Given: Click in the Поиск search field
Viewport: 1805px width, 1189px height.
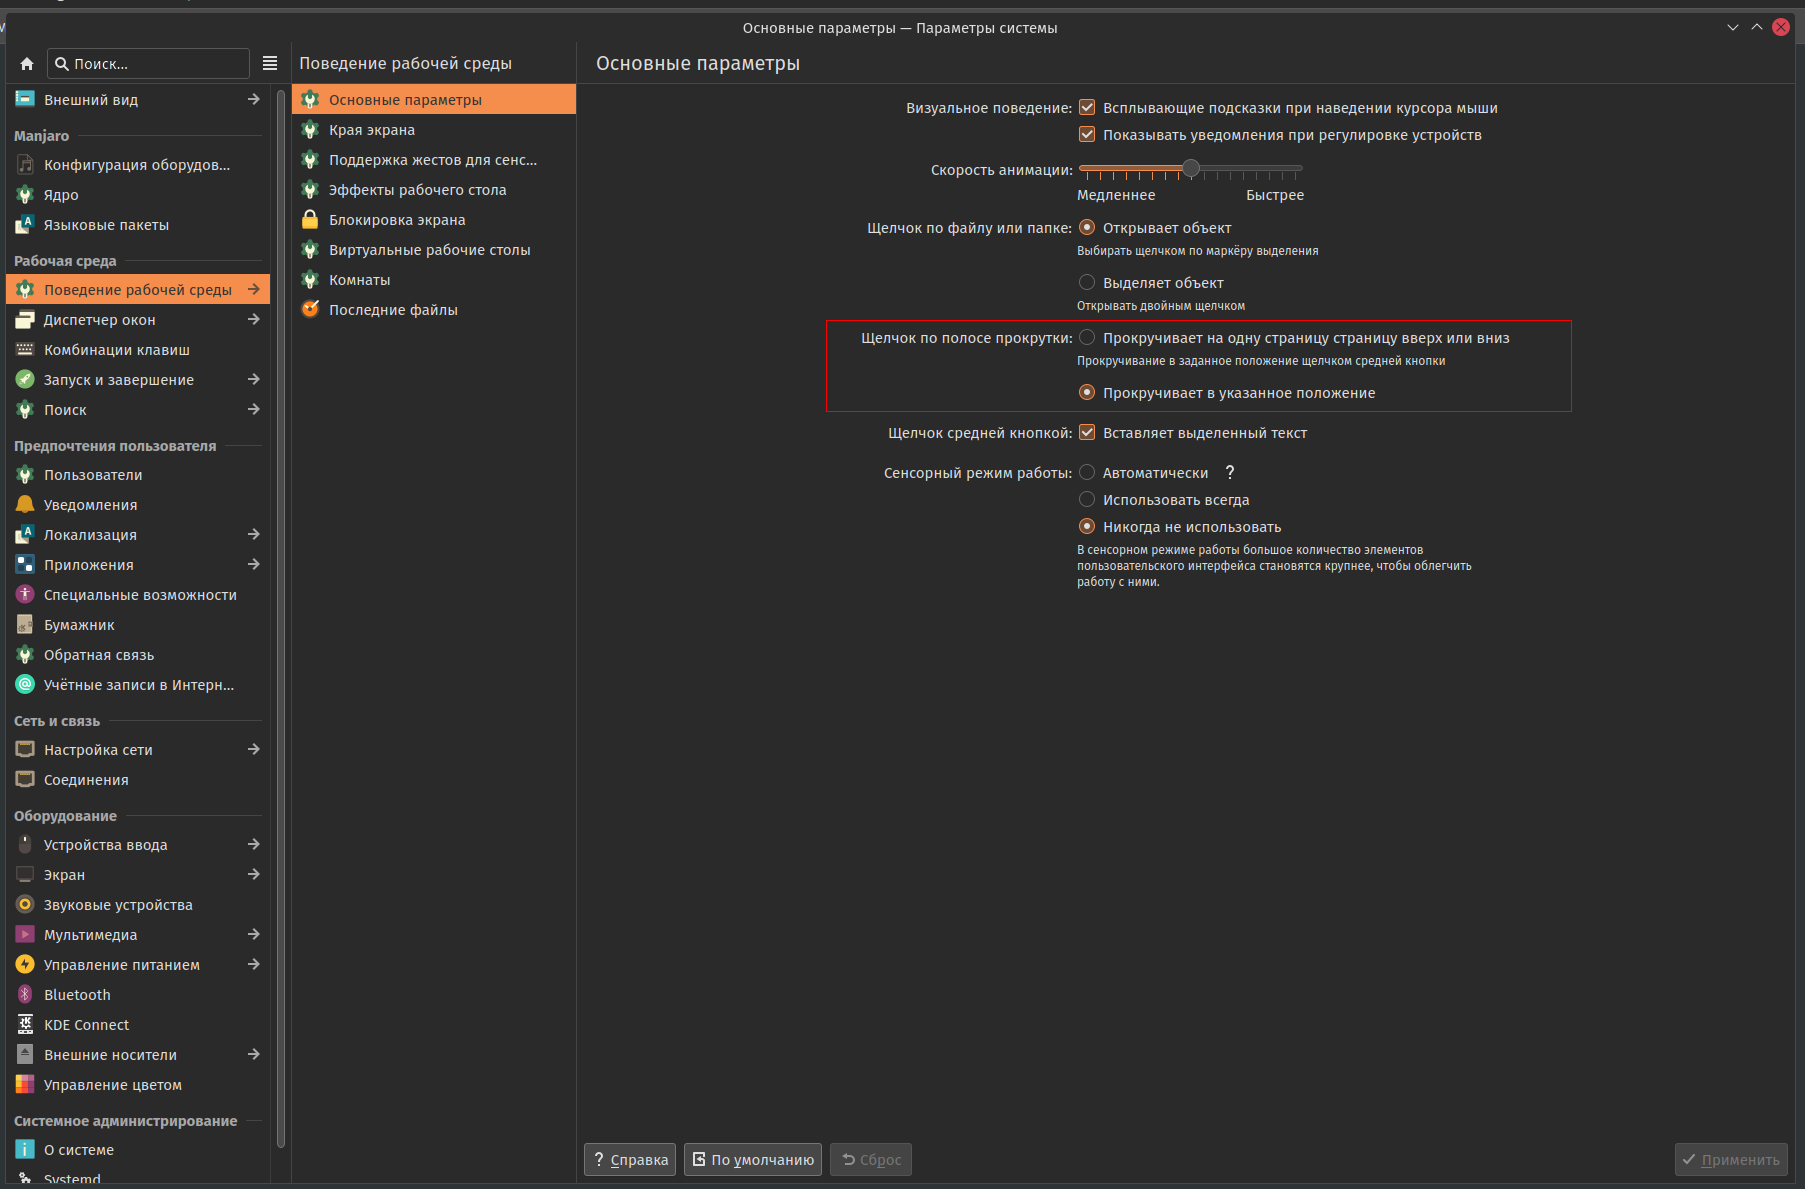Looking at the screenshot, I should coord(149,64).
